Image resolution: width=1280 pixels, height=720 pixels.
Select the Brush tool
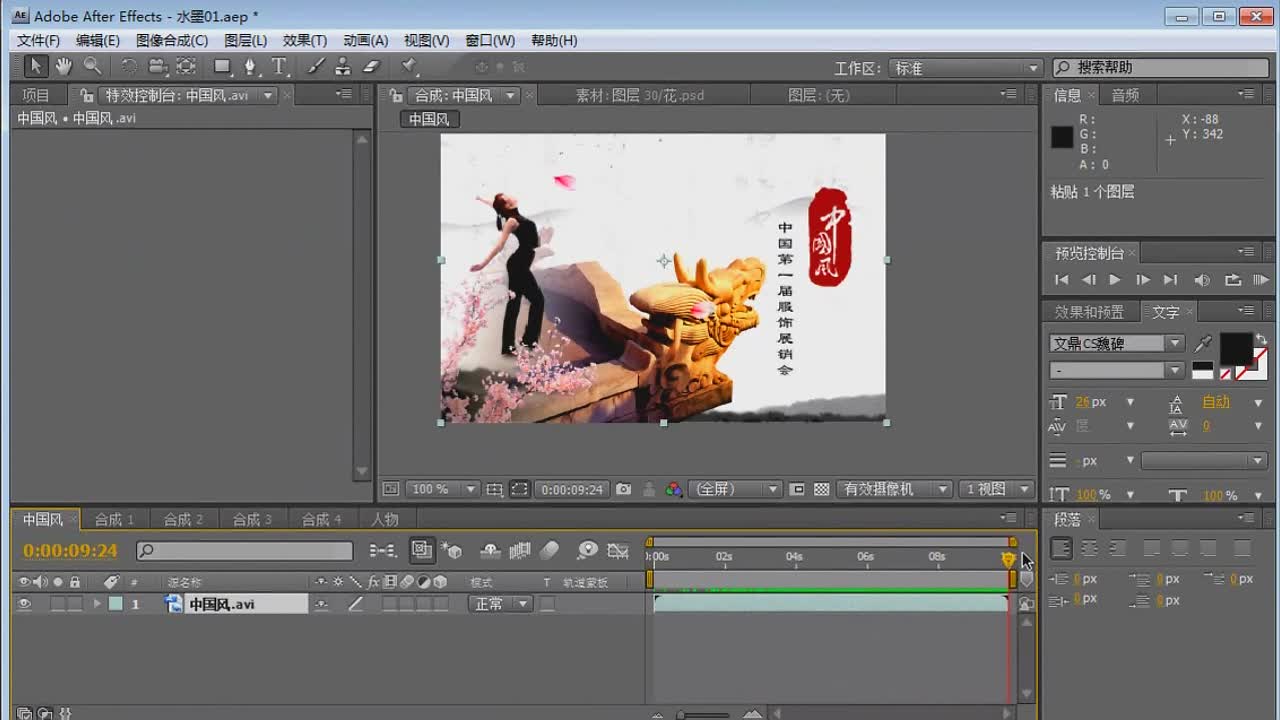tap(315, 67)
